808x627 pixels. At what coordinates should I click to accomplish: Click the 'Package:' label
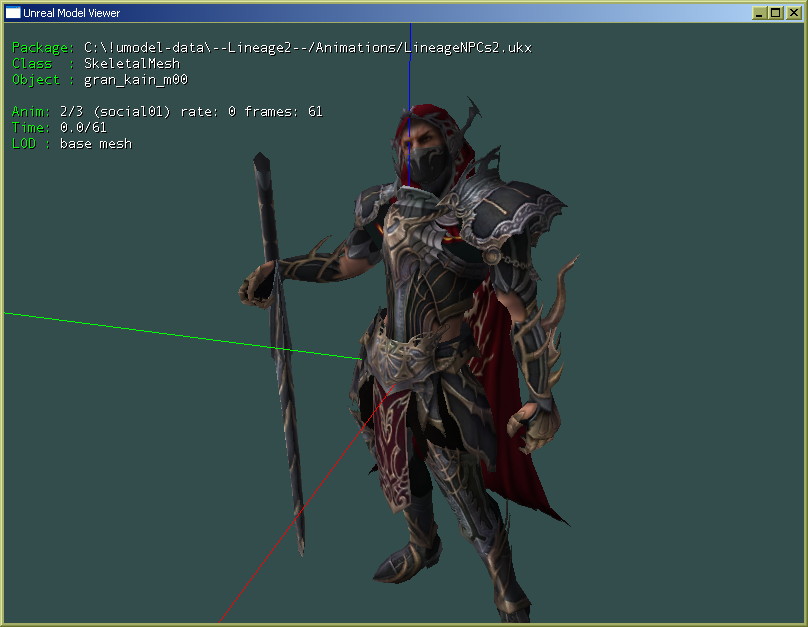43,48
